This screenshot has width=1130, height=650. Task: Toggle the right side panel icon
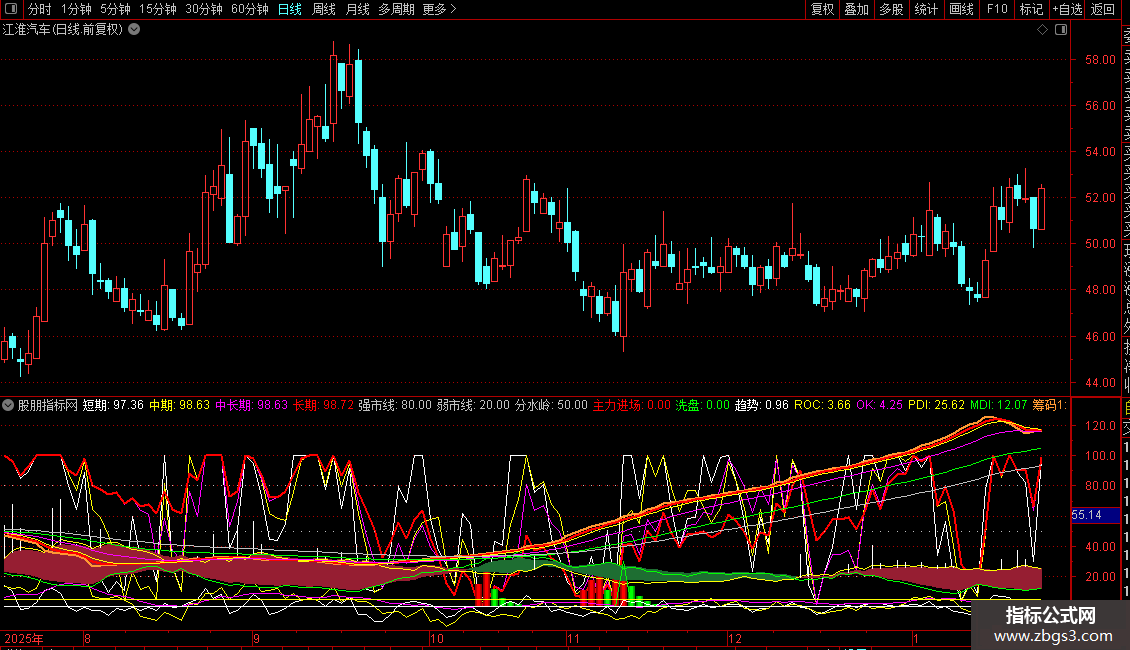click(1059, 30)
